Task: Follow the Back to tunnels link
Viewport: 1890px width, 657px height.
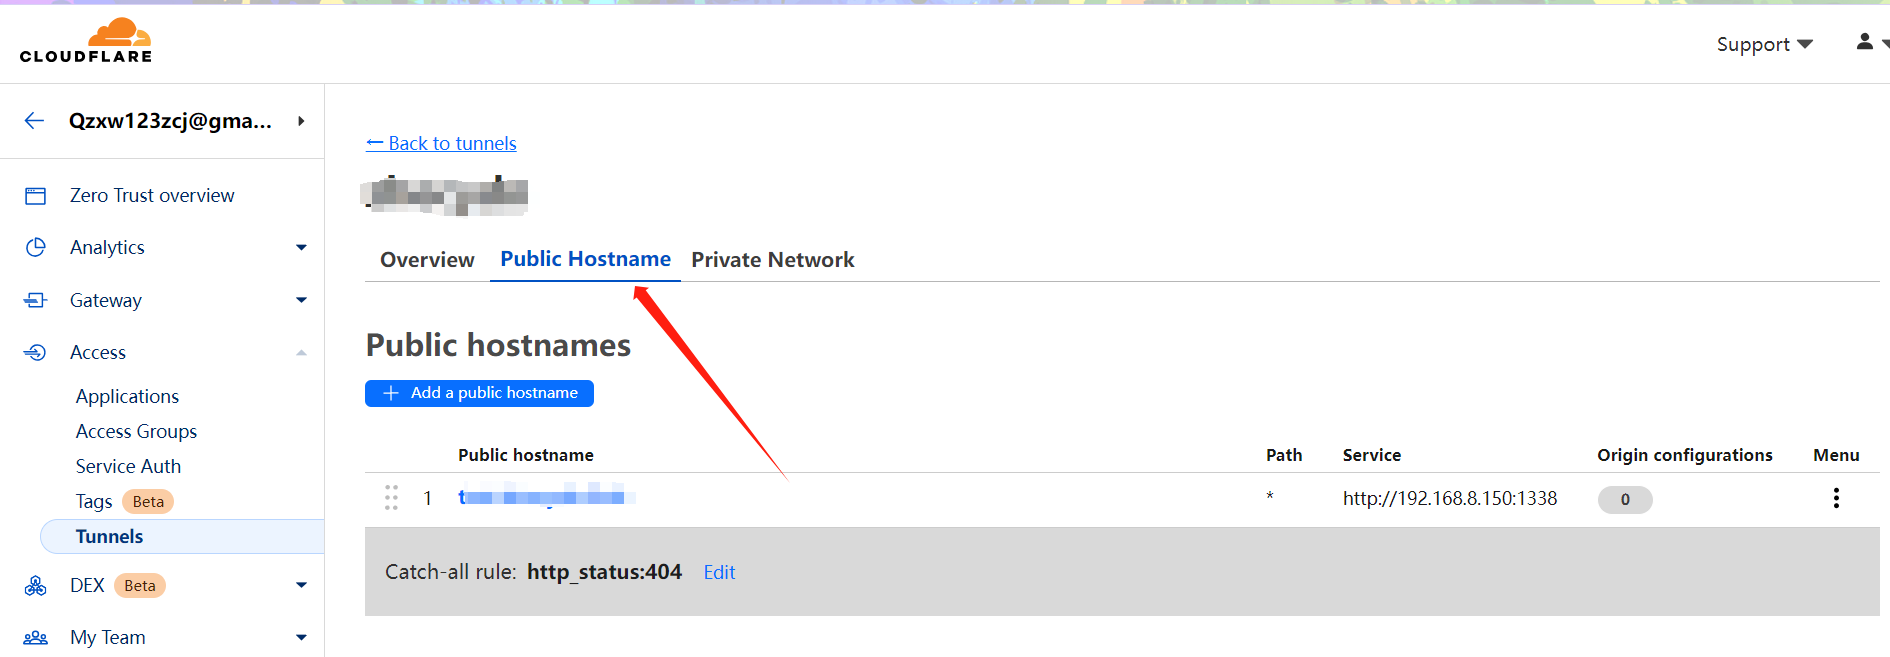Action: click(x=441, y=143)
